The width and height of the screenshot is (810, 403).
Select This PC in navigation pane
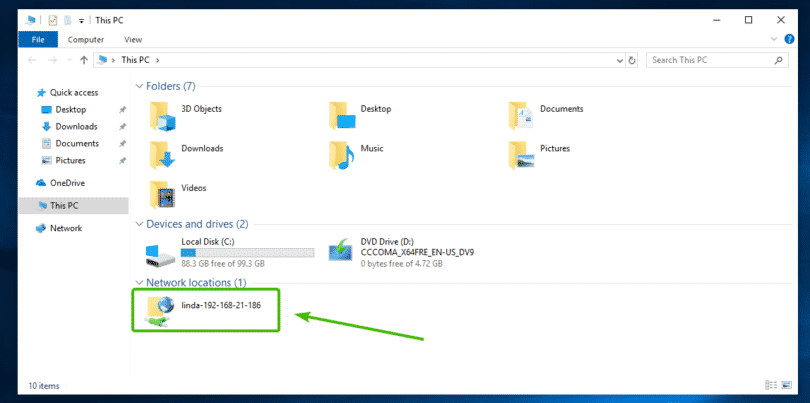click(x=73, y=206)
